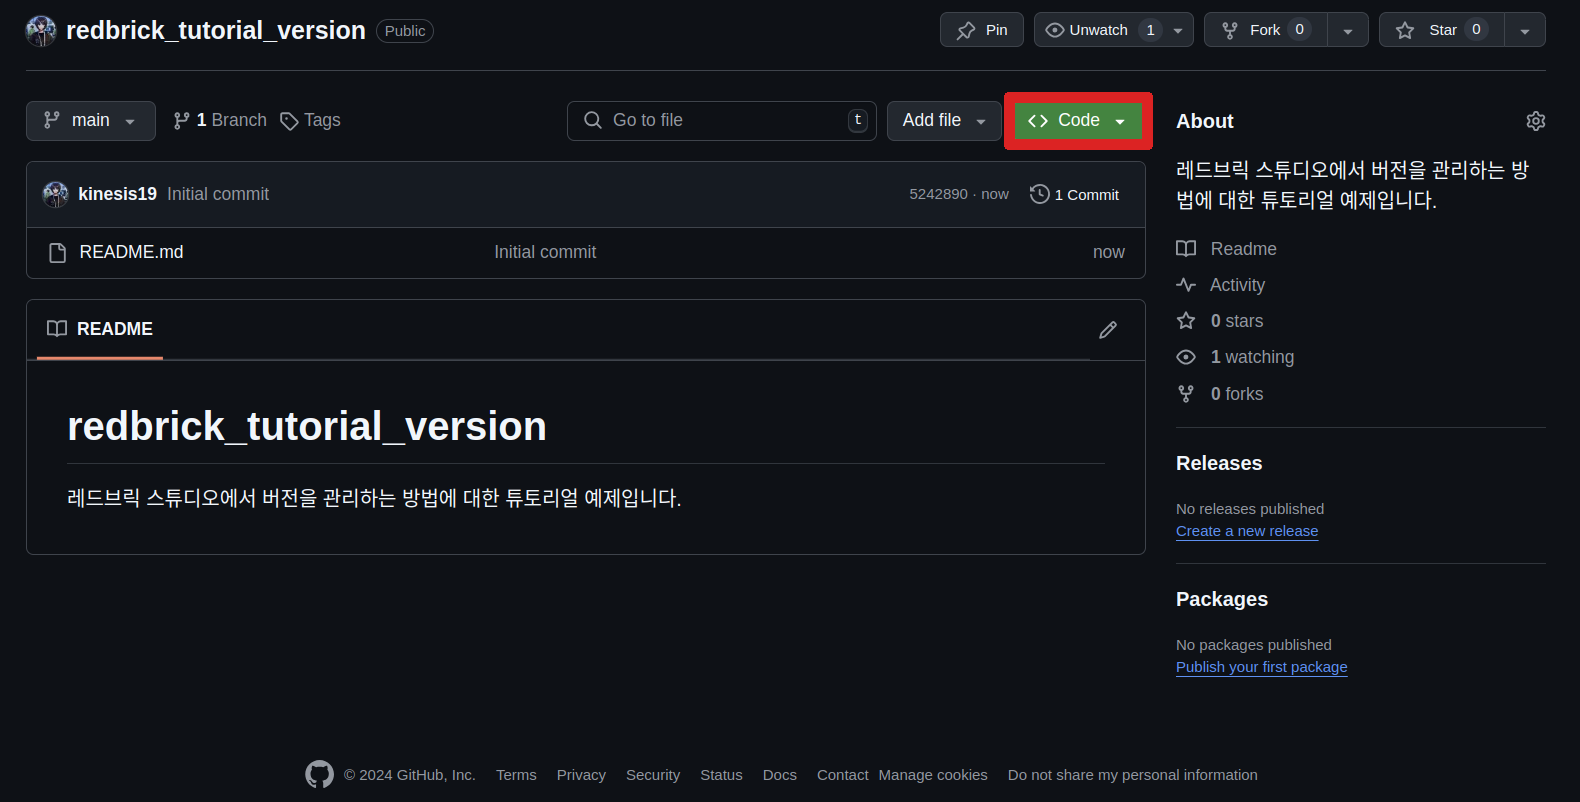Image resolution: width=1580 pixels, height=802 pixels.
Task: Open the Unwatch notification options dropdown arrow
Action: point(1178,30)
